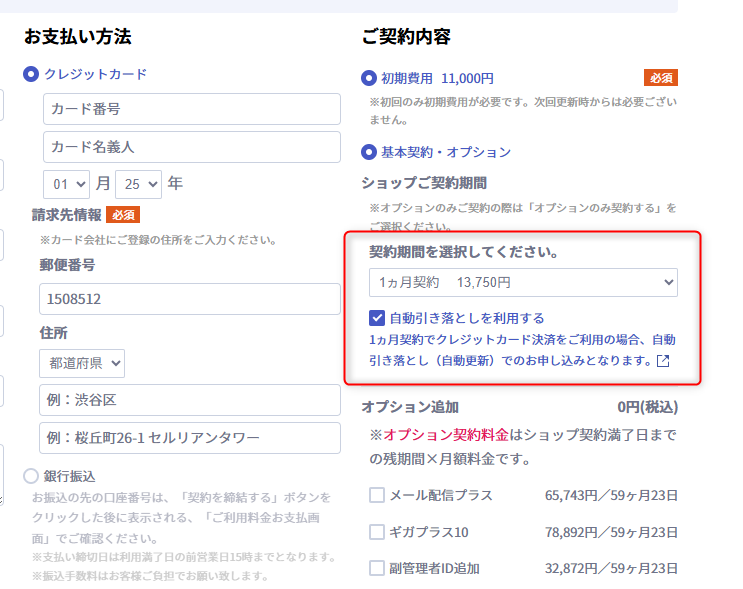The width and height of the screenshot is (743, 589).
Task: Click the カード番号 input field
Action: click(191, 109)
